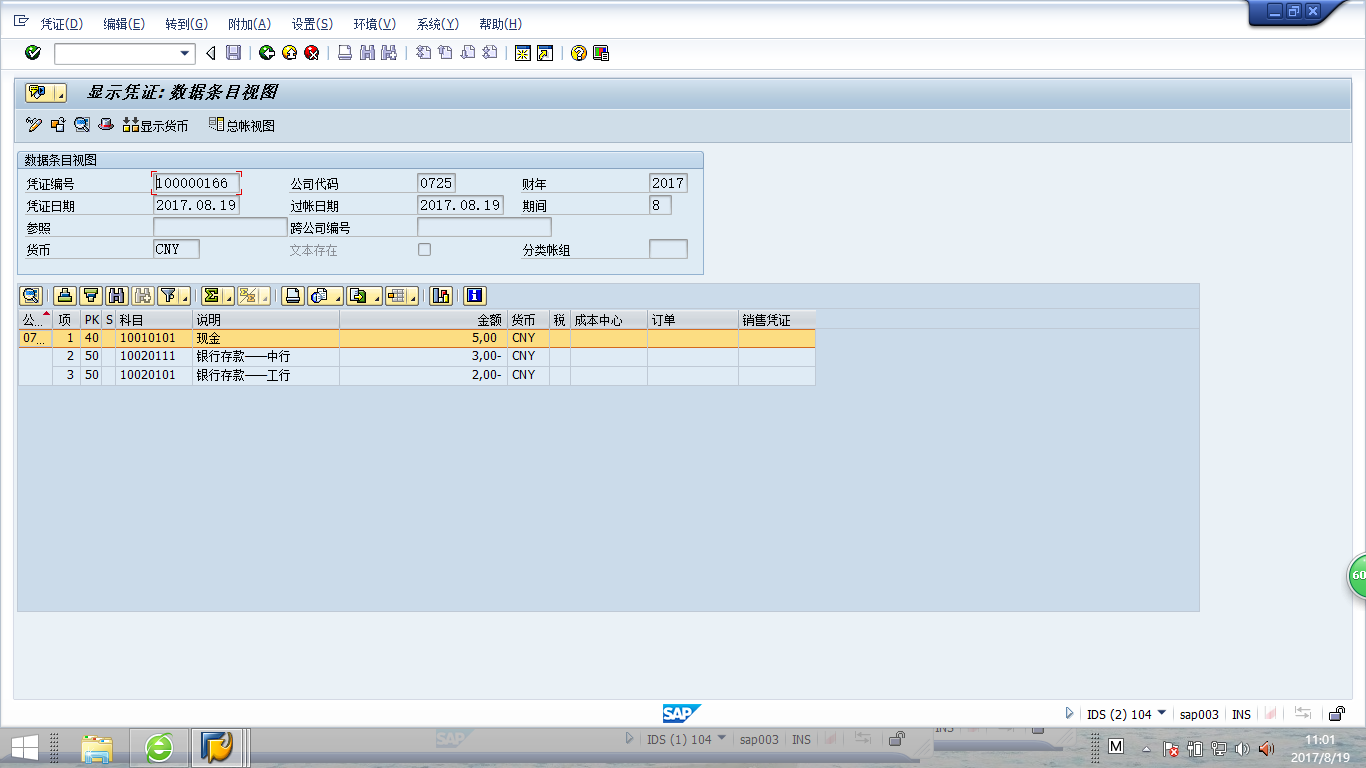Click the Find binoculars icon in top toolbar

(x=367, y=53)
